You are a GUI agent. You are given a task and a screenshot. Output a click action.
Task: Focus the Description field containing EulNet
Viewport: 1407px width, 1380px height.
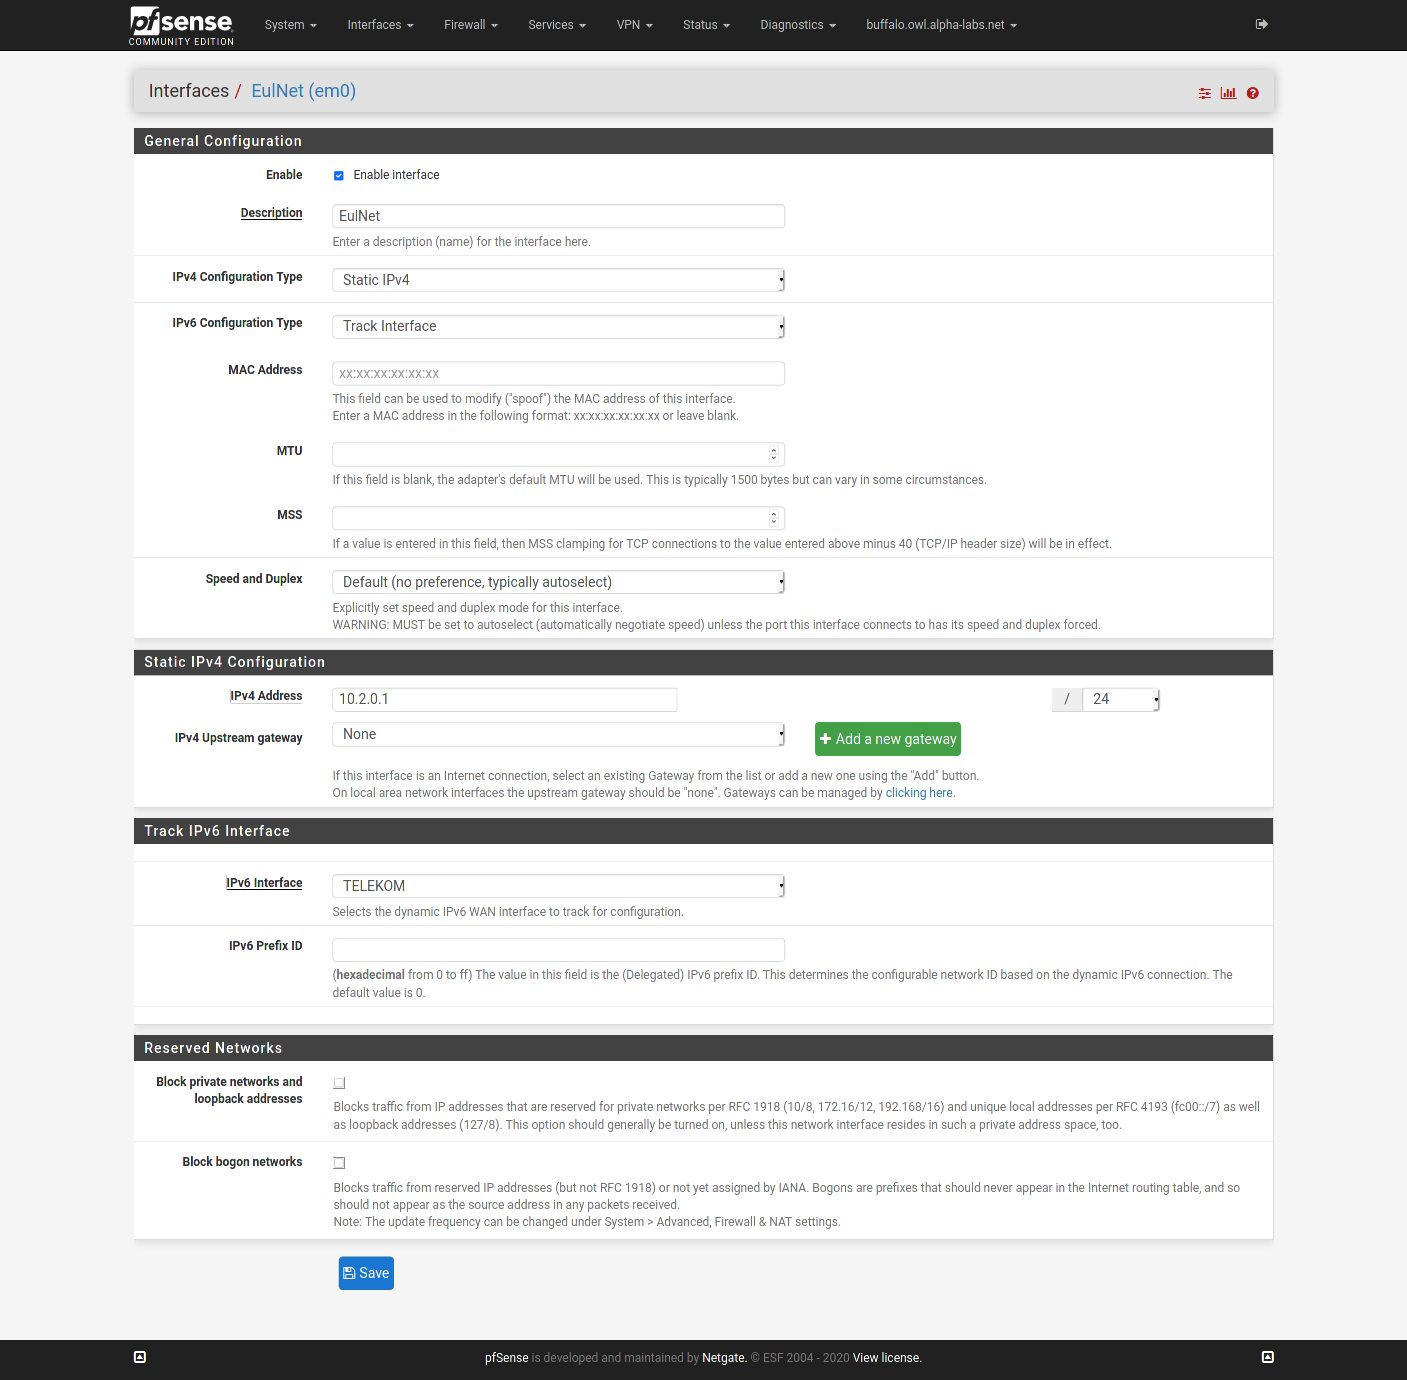pyautogui.click(x=558, y=216)
